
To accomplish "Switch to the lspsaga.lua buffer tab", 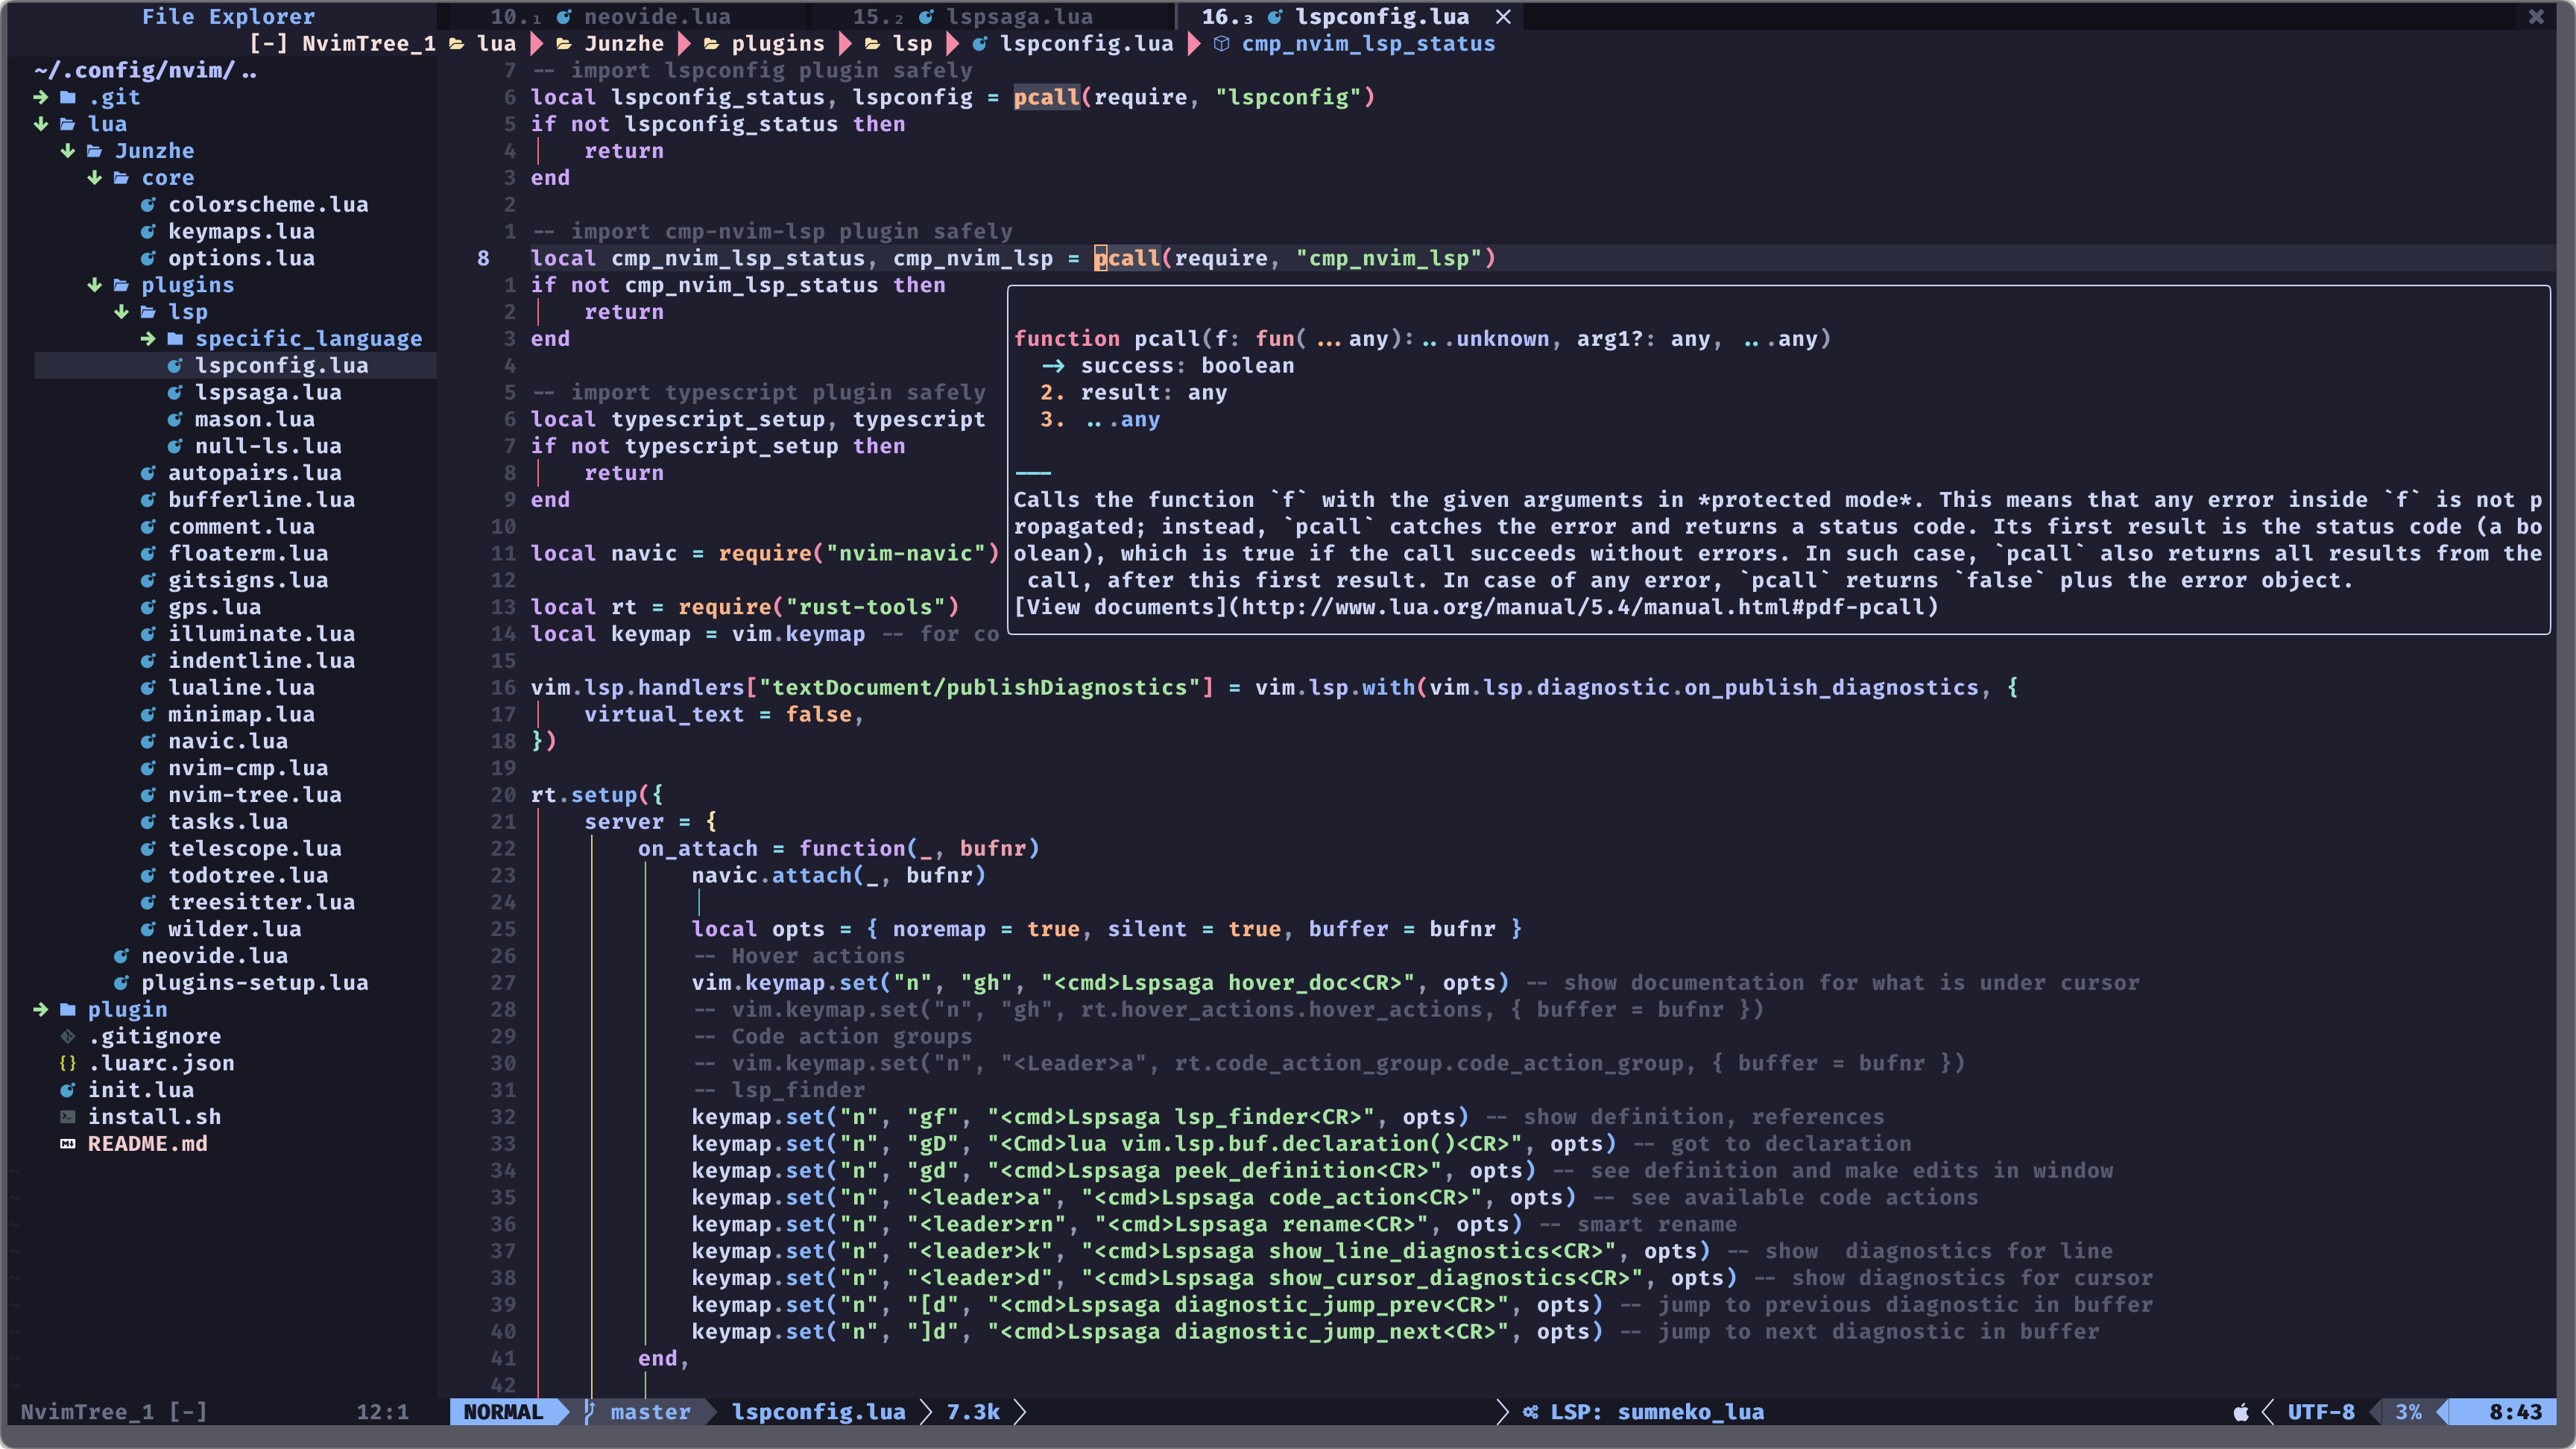I will [1018, 16].
